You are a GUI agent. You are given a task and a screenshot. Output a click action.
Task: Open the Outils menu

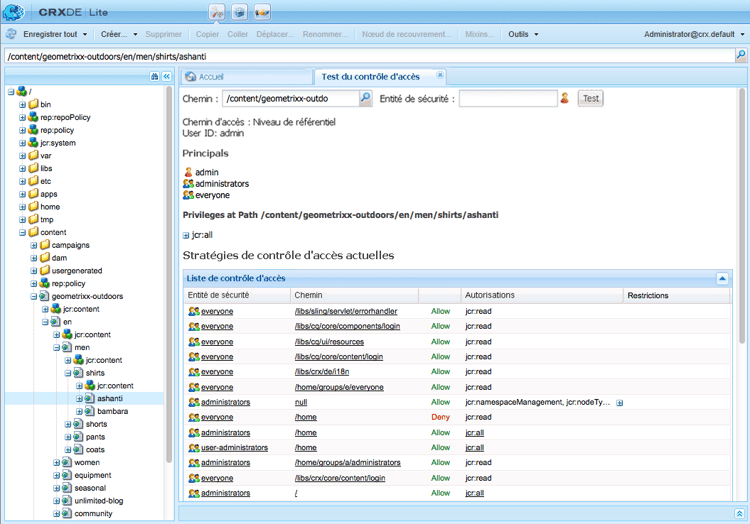click(523, 34)
